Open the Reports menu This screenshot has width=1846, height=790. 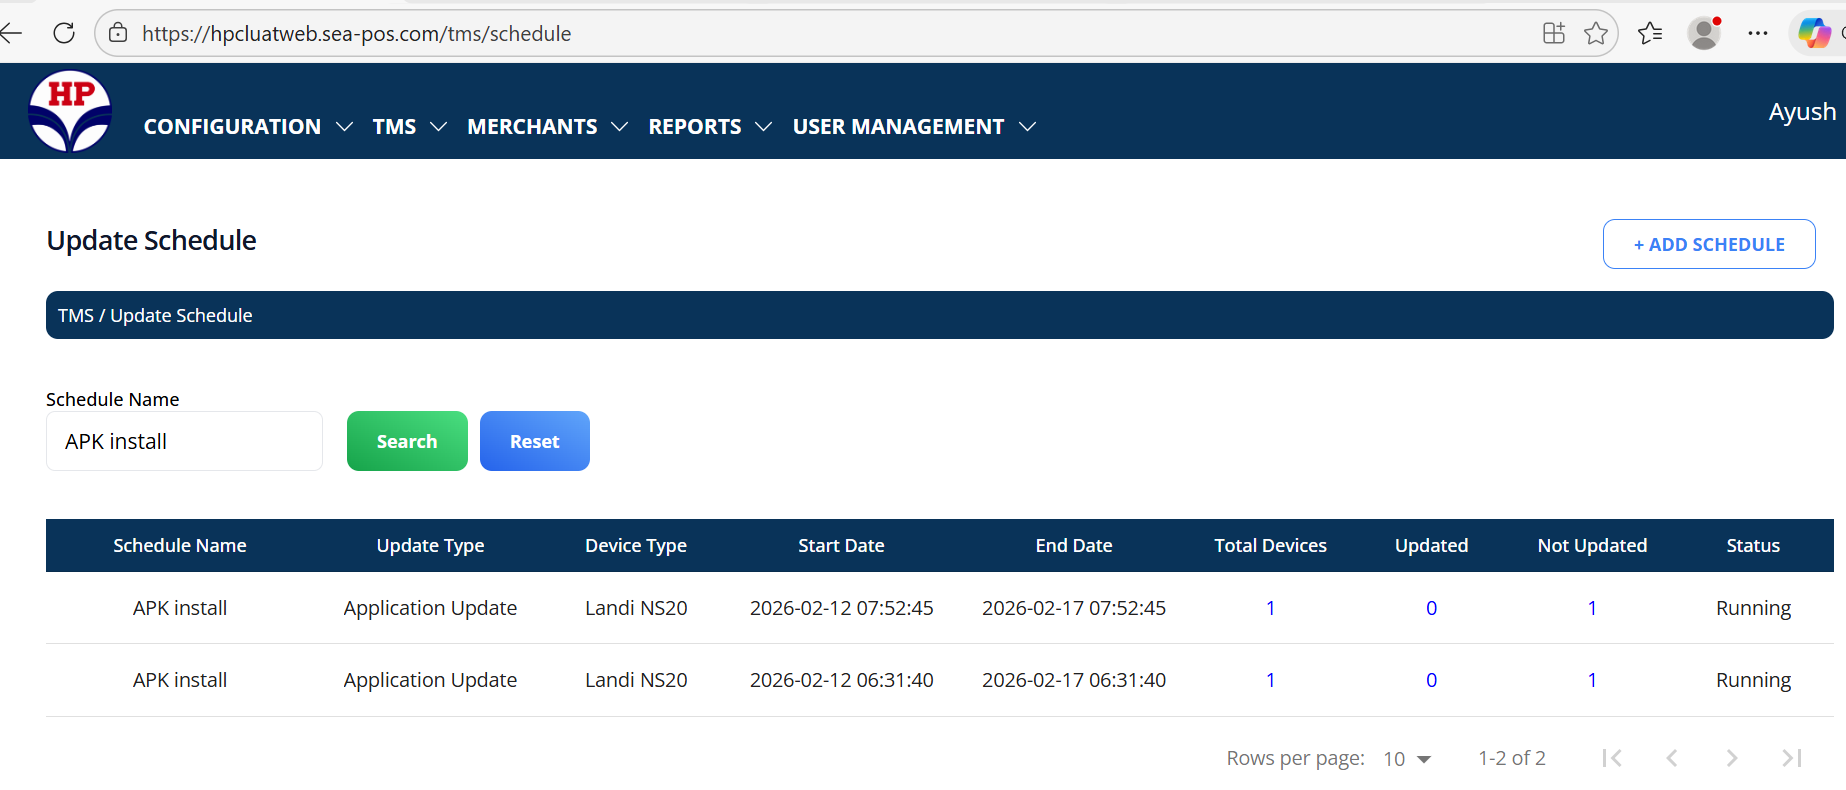click(709, 127)
